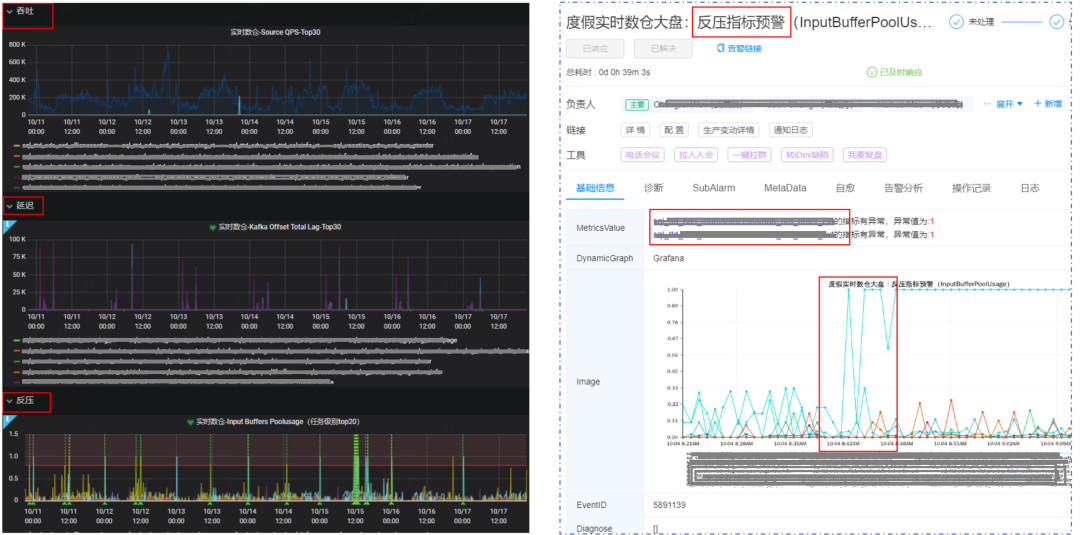Collapse the 反压 dashboard row

(10, 401)
